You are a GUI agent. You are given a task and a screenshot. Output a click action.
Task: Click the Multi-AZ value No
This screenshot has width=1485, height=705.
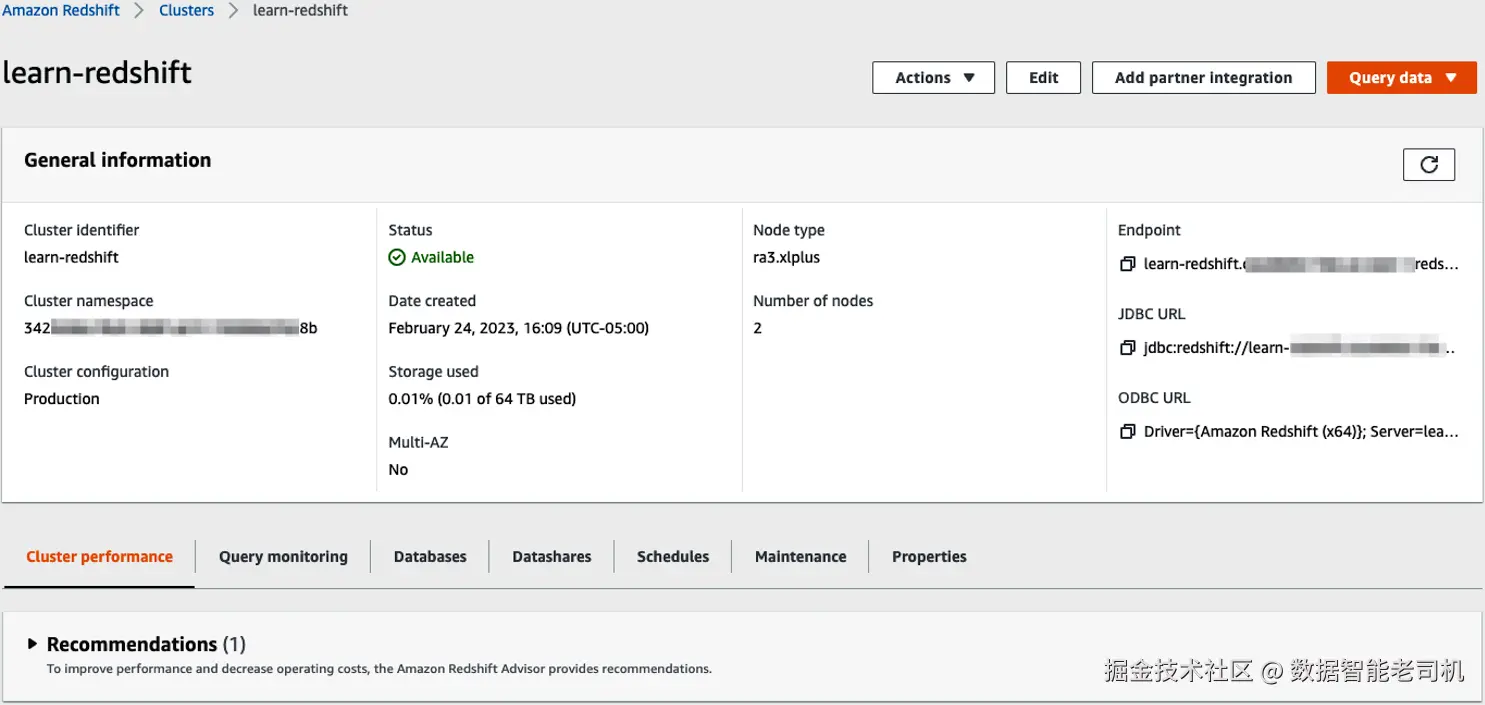398,470
